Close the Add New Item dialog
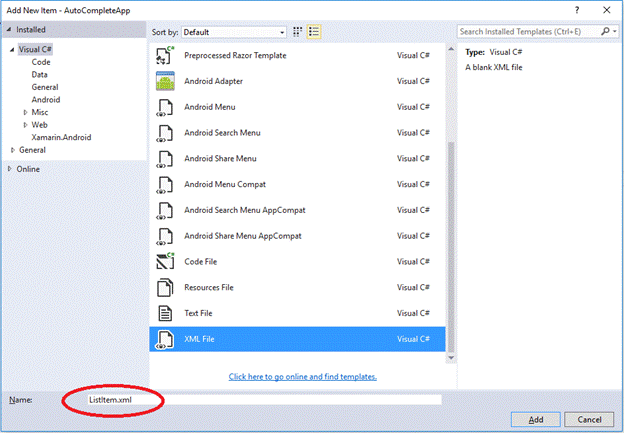624x433 pixels. point(606,10)
